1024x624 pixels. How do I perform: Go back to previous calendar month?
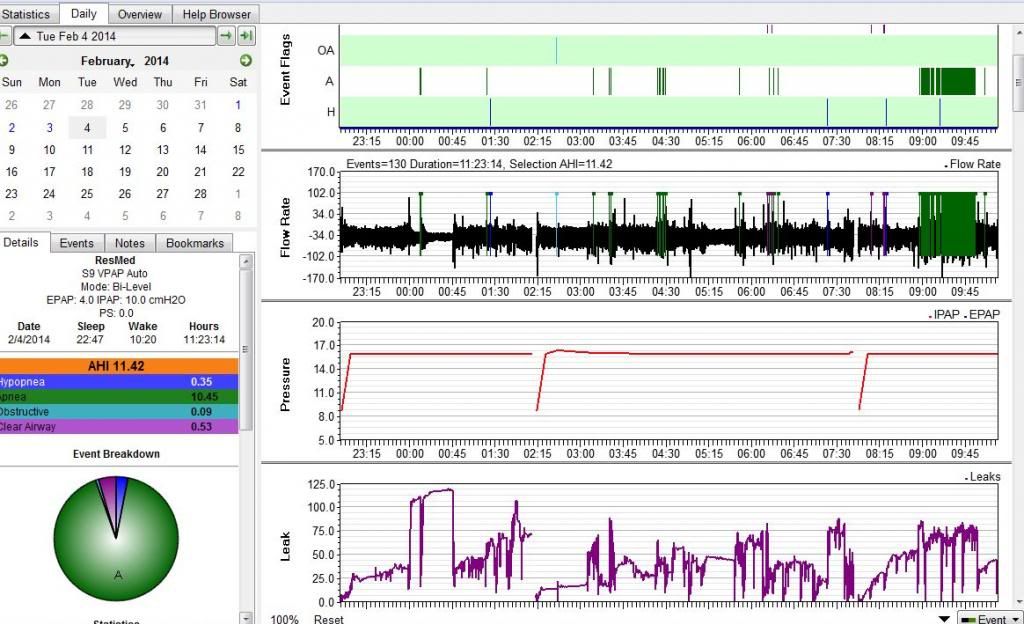click(4, 61)
